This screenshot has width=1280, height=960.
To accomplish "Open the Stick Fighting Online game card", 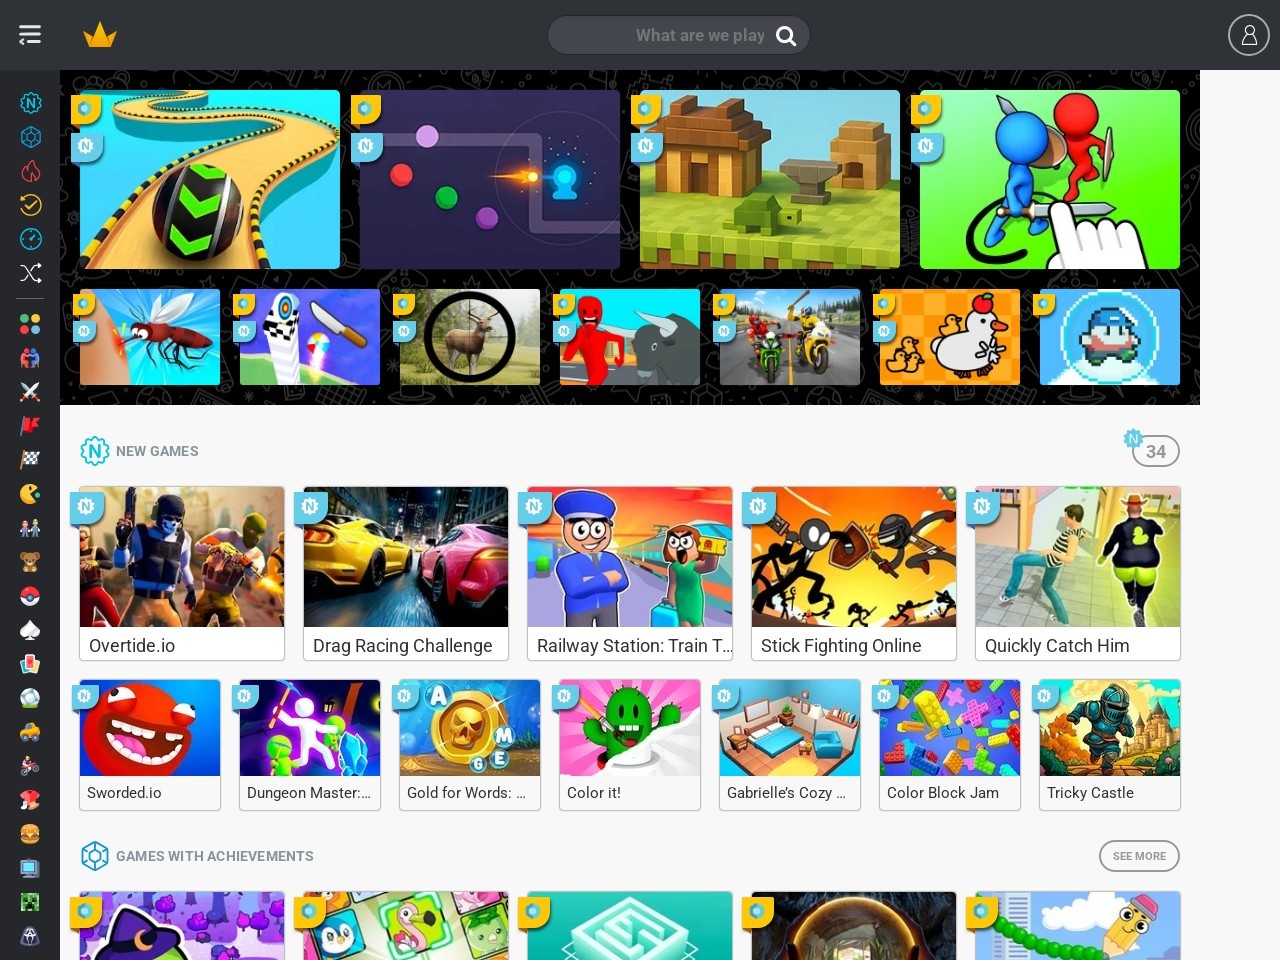I will pos(854,573).
